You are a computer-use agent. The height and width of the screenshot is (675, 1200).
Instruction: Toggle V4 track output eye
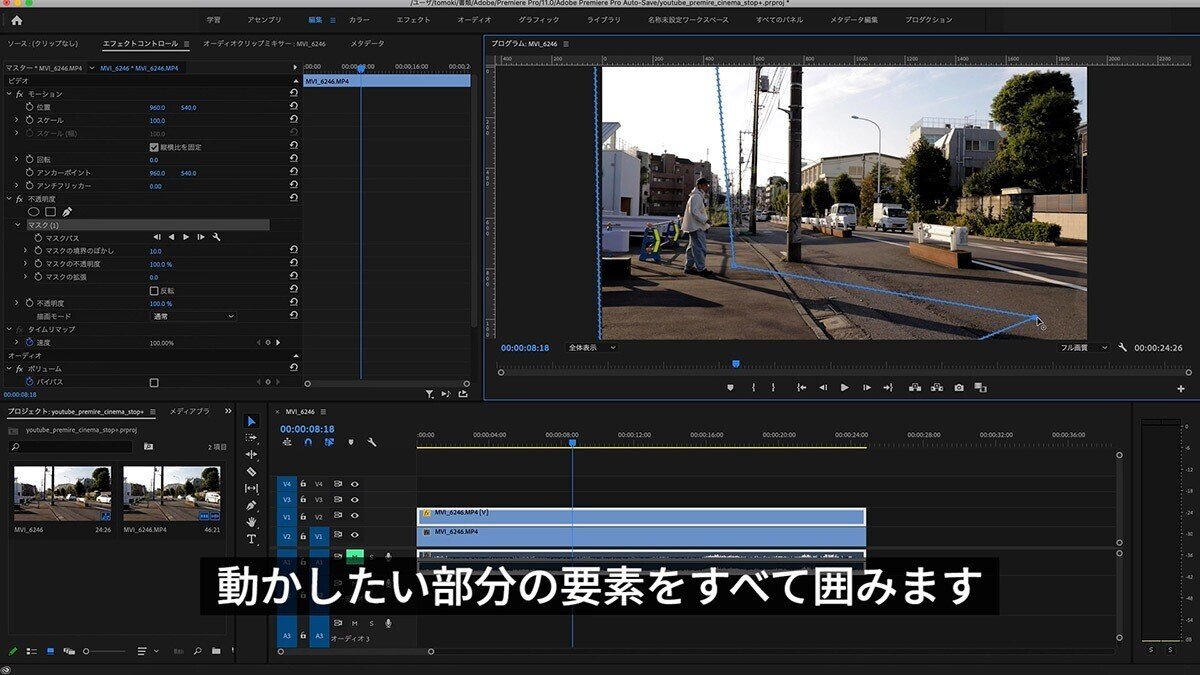point(354,484)
